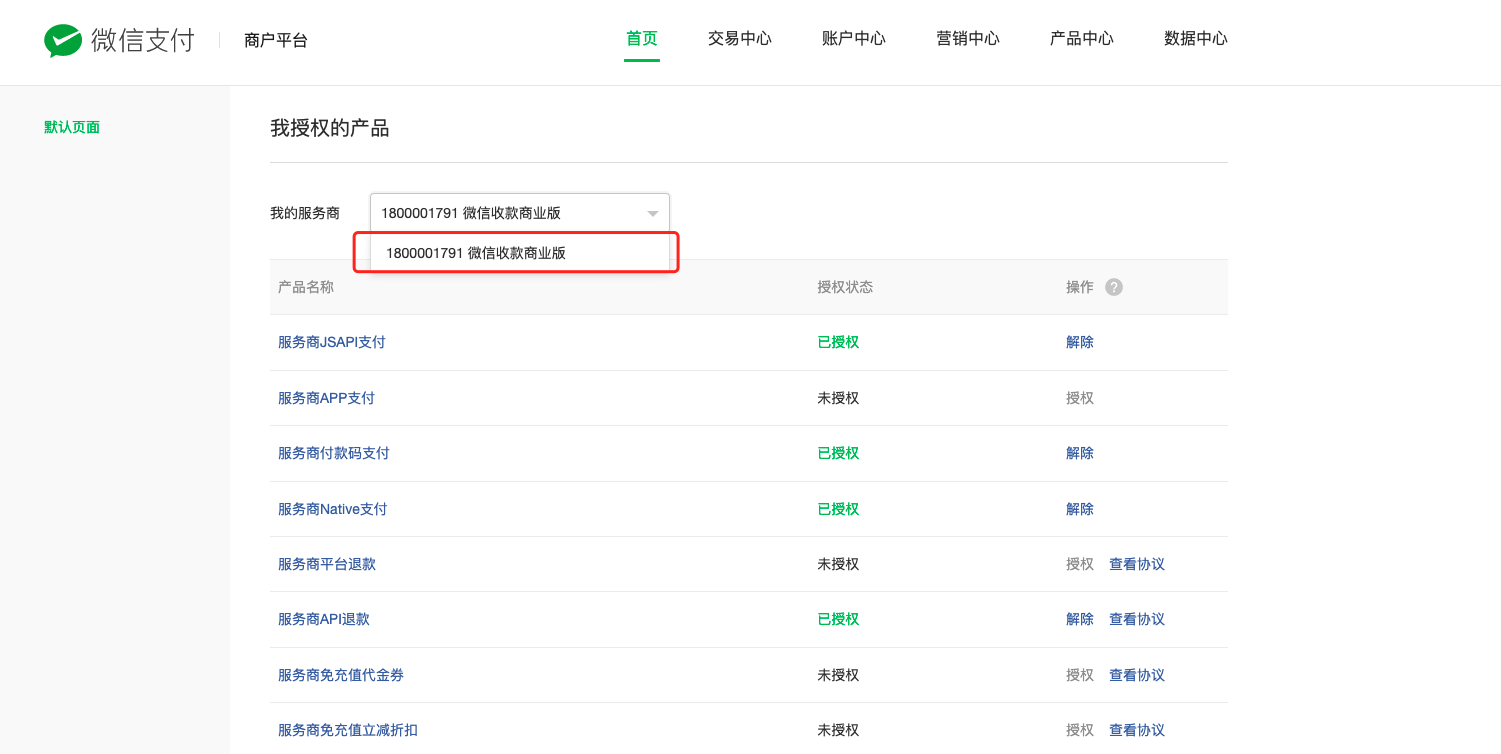The image size is (1501, 754).
Task: Open the 我的服务商 dropdown box
Action: point(520,213)
